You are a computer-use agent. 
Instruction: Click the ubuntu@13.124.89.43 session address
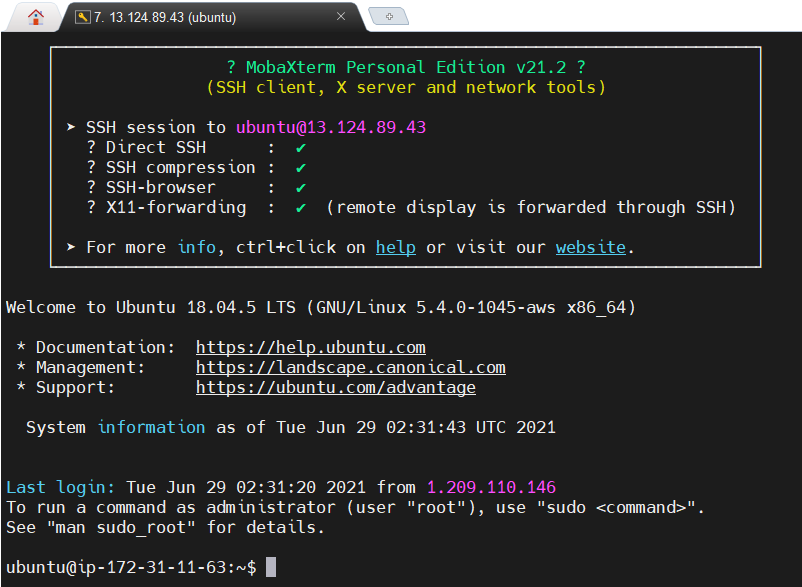[330, 127]
